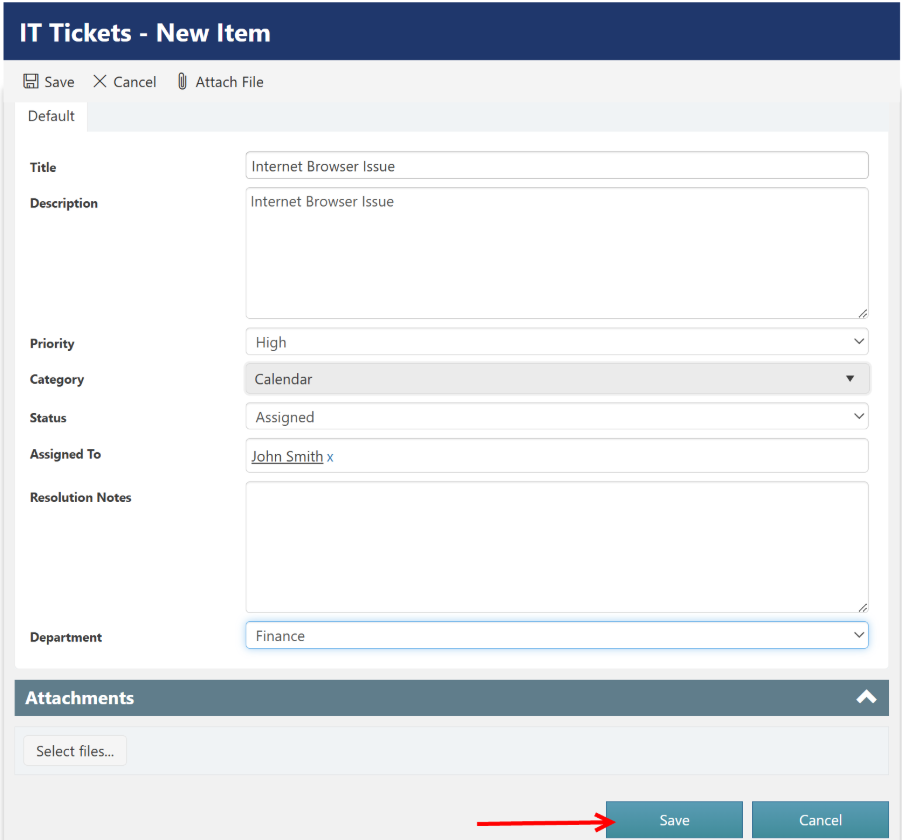Click the Assigned To people picker field
Screen dimensions: 903x840
pos(600,456)
